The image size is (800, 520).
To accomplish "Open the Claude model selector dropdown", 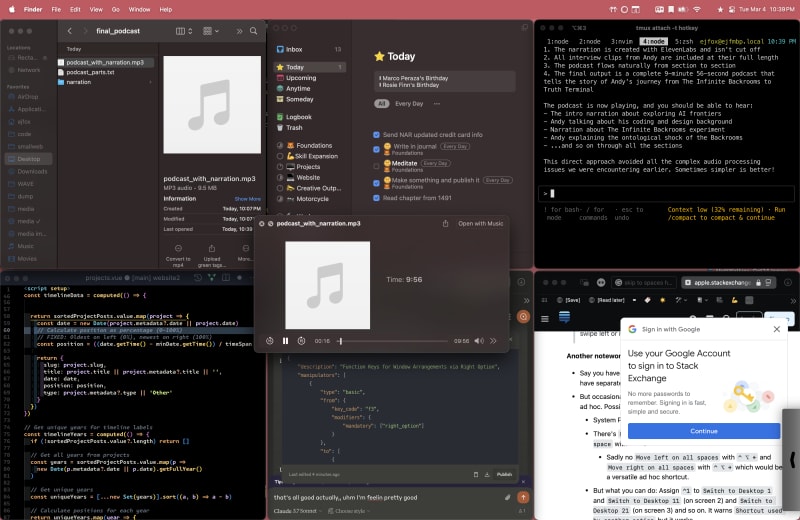I will click(x=296, y=511).
